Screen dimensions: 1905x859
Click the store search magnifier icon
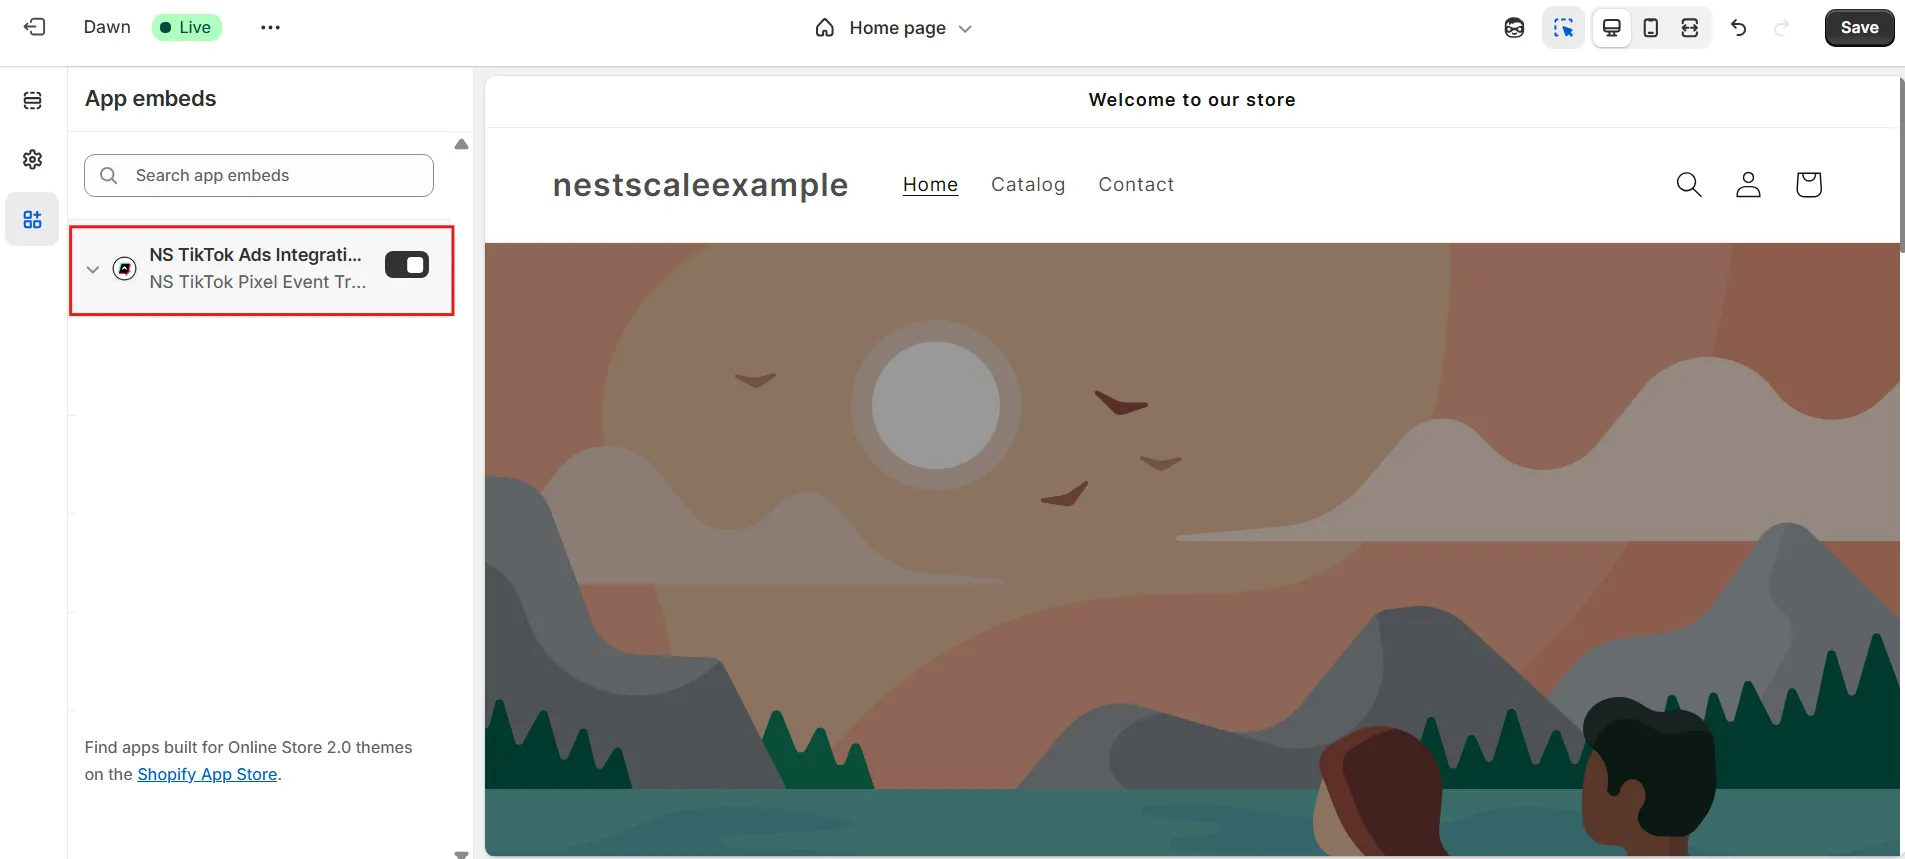coord(1689,184)
